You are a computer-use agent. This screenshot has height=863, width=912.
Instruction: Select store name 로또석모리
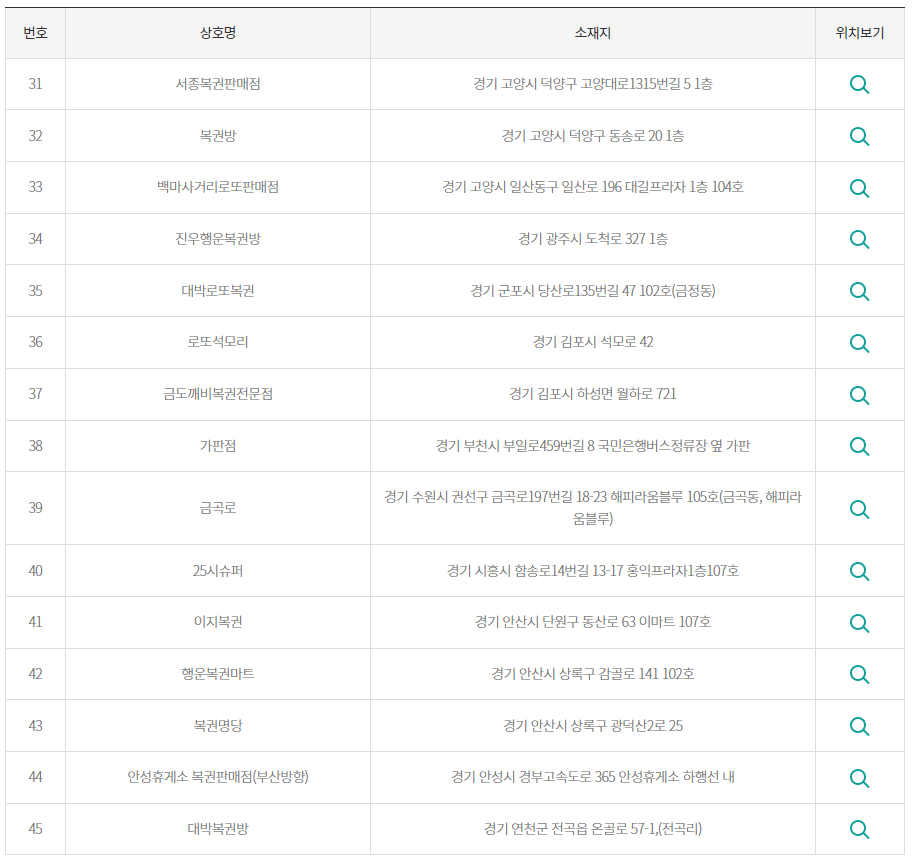218,341
